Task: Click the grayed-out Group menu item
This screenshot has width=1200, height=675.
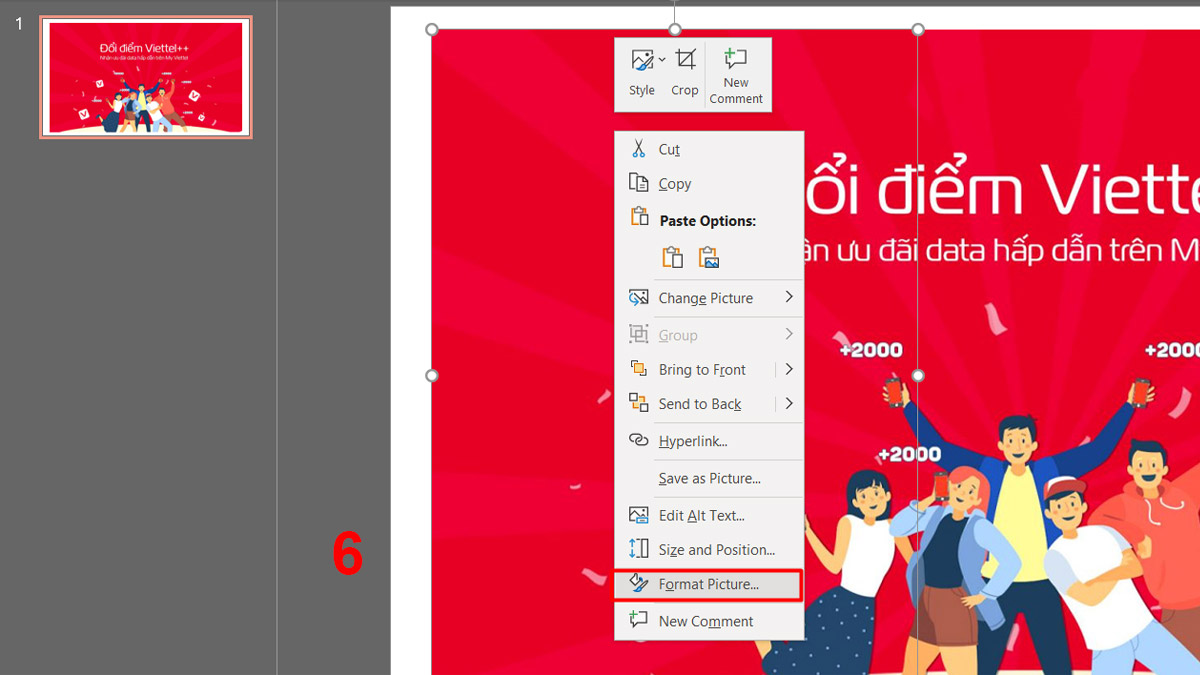Action: (677, 333)
